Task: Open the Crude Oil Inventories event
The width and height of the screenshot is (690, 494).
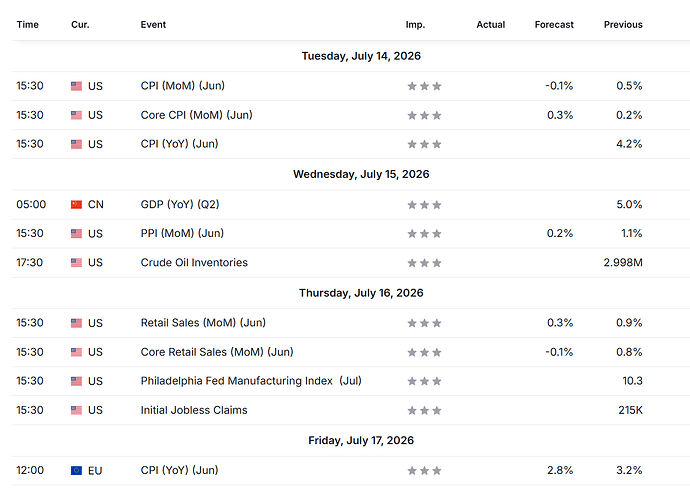Action: pos(194,263)
